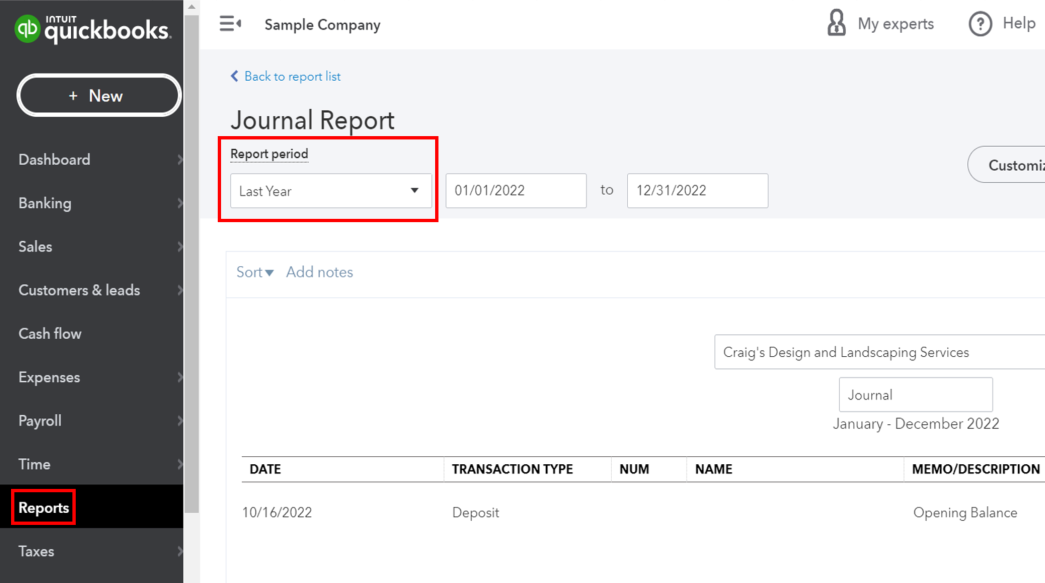Open Customers & leads menu item
The image size is (1045, 583).
[x=79, y=290]
